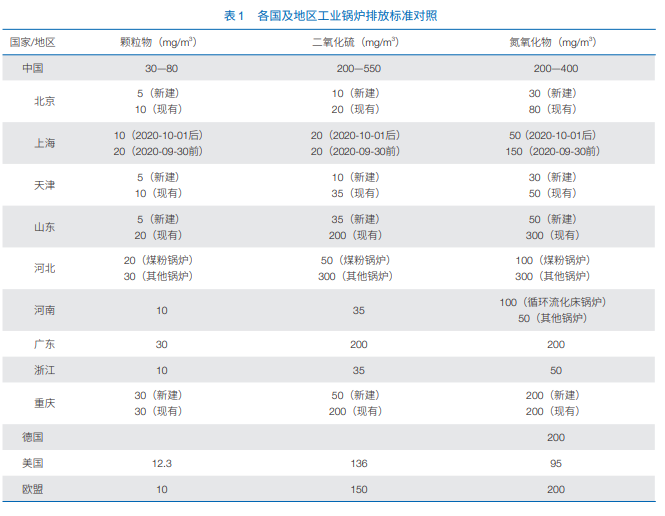Select the "北京" row label

click(x=44, y=101)
